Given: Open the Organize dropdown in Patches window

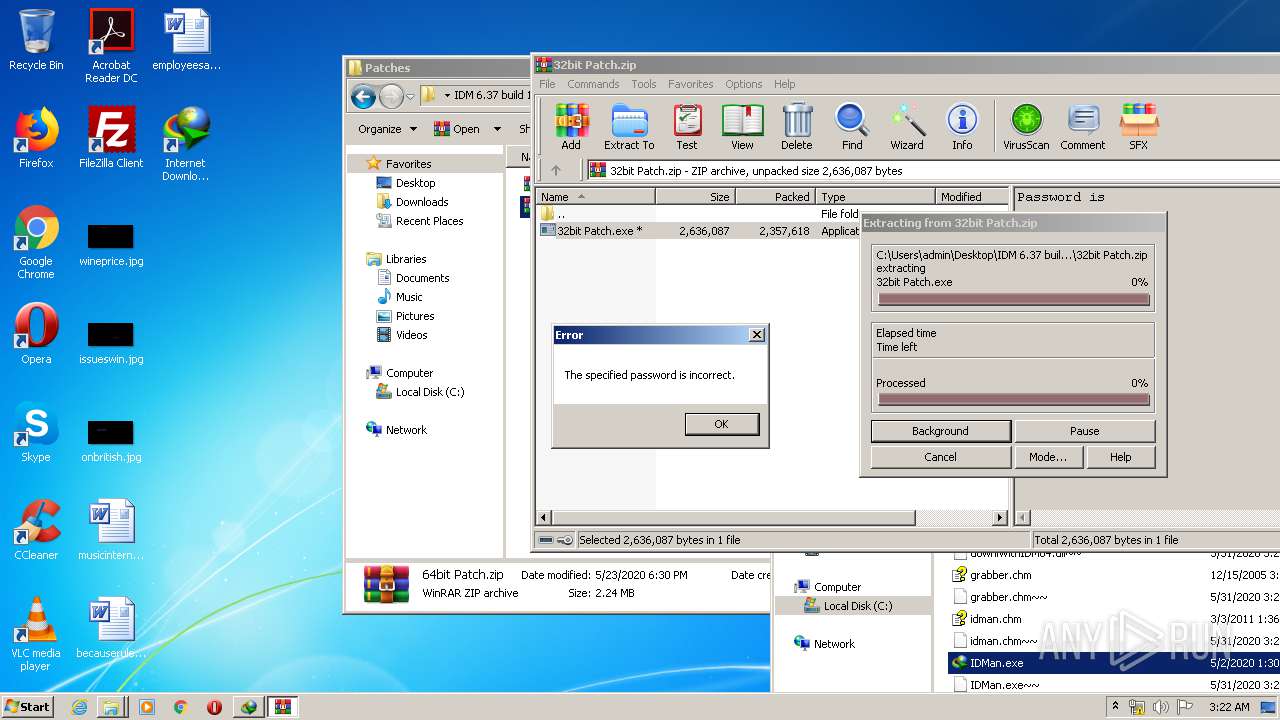Looking at the screenshot, I should tap(387, 129).
